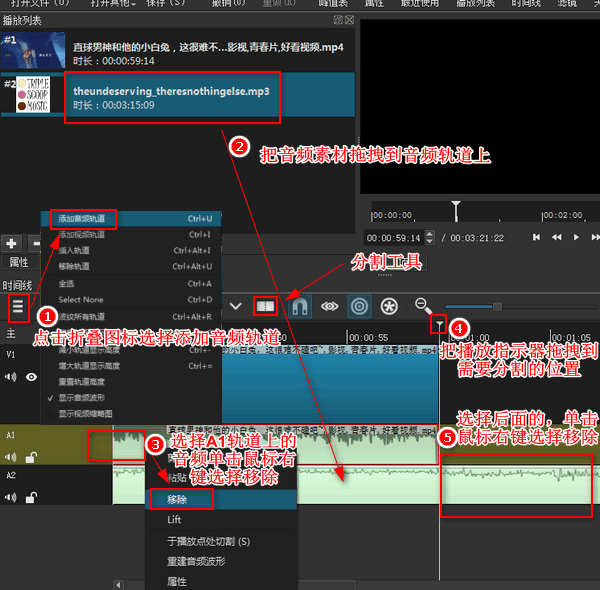
Task: Toggle the 显示视频缩略图 option
Action: click(131, 414)
